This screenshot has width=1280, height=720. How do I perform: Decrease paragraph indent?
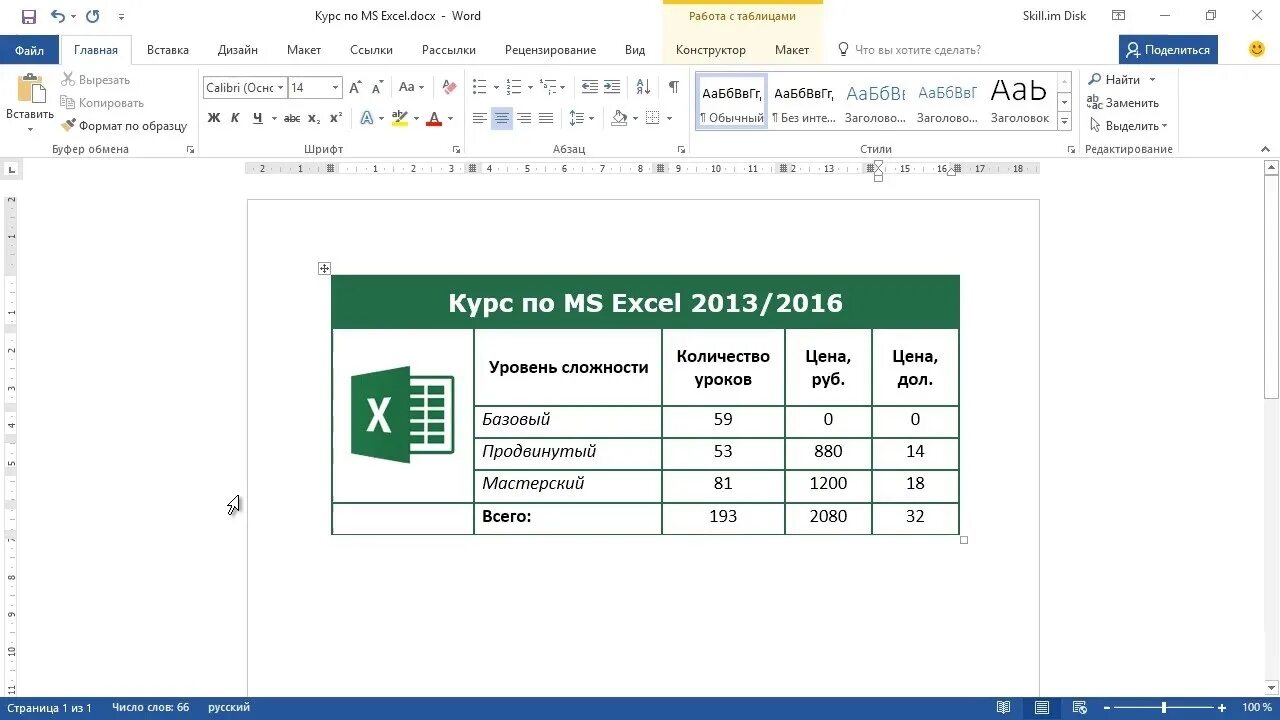(590, 88)
